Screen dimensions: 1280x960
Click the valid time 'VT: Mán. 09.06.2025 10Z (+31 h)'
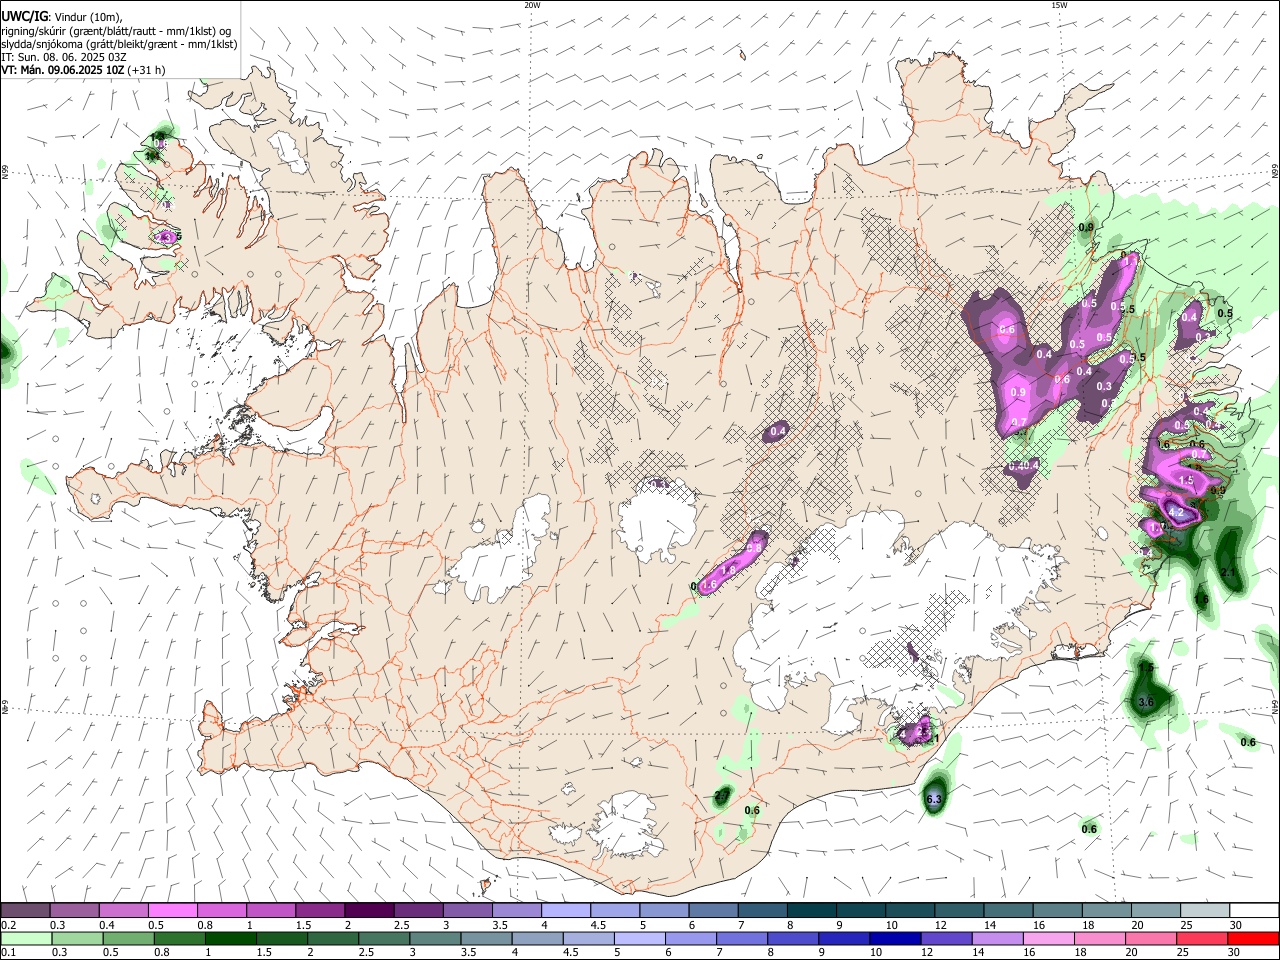(x=83, y=70)
